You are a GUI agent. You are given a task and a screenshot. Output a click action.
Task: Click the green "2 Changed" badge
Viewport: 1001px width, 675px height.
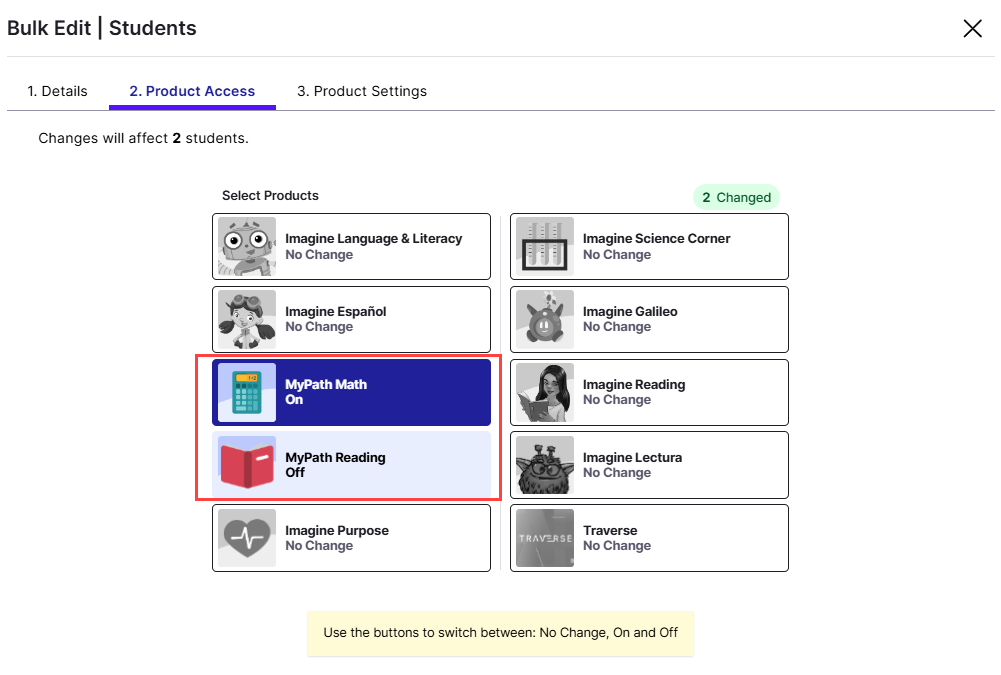click(x=736, y=197)
